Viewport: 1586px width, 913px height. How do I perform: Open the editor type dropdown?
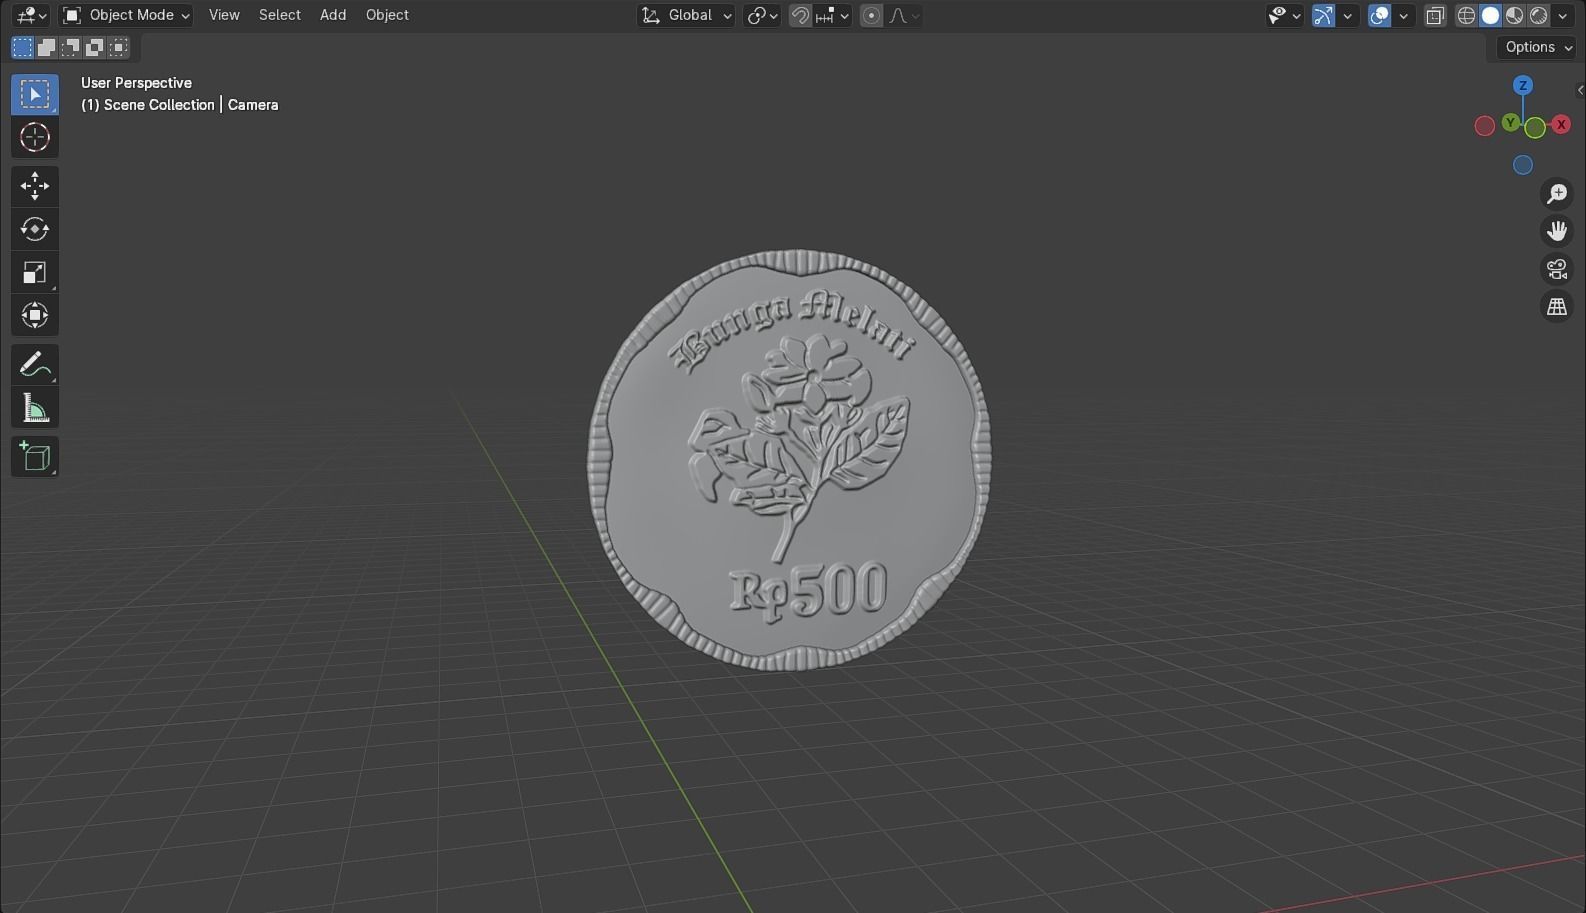[x=31, y=15]
